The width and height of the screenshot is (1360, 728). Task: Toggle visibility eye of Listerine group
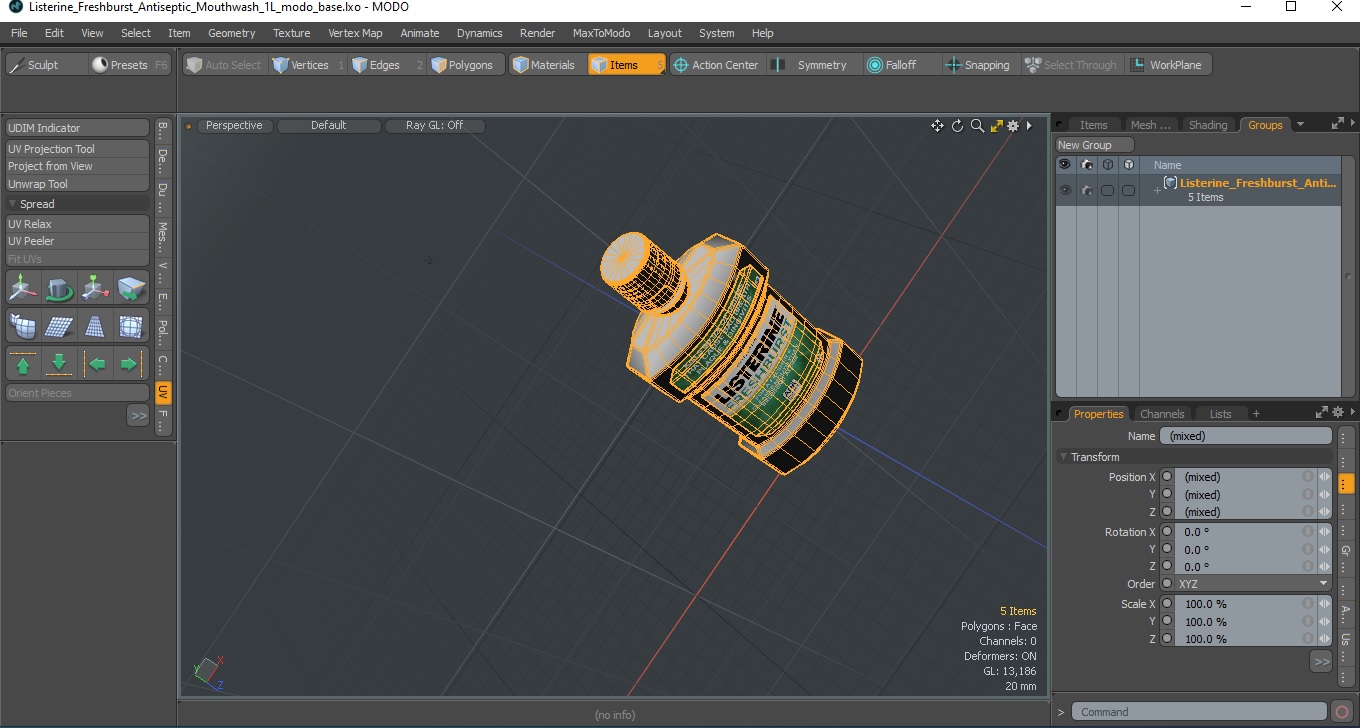1065,190
